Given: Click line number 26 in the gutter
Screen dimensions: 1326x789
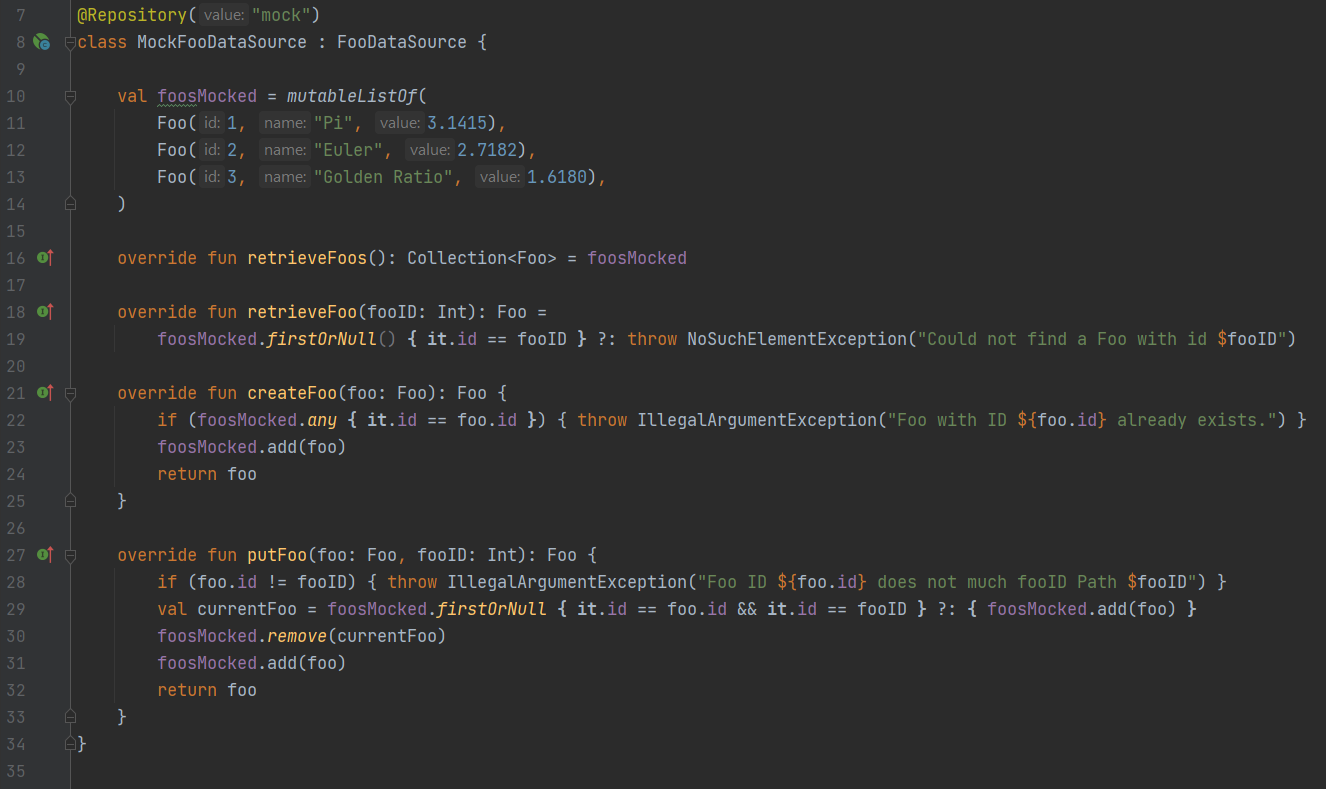Looking at the screenshot, I should pos(16,528).
